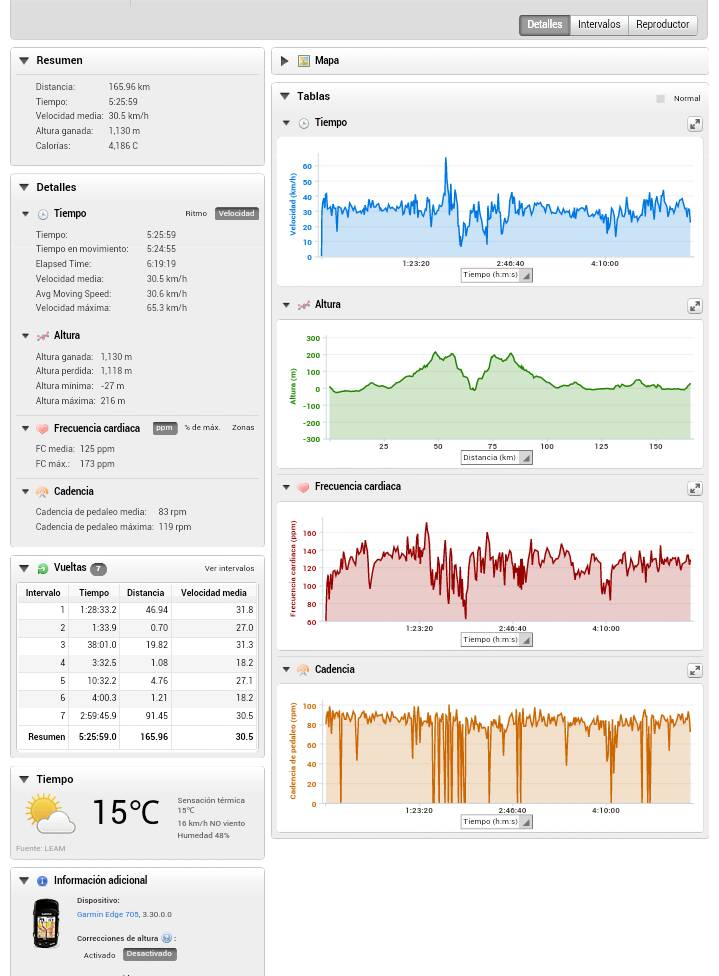This screenshot has width=719, height=976.
Task: Click the Mapa map icon
Action: [x=304, y=61]
